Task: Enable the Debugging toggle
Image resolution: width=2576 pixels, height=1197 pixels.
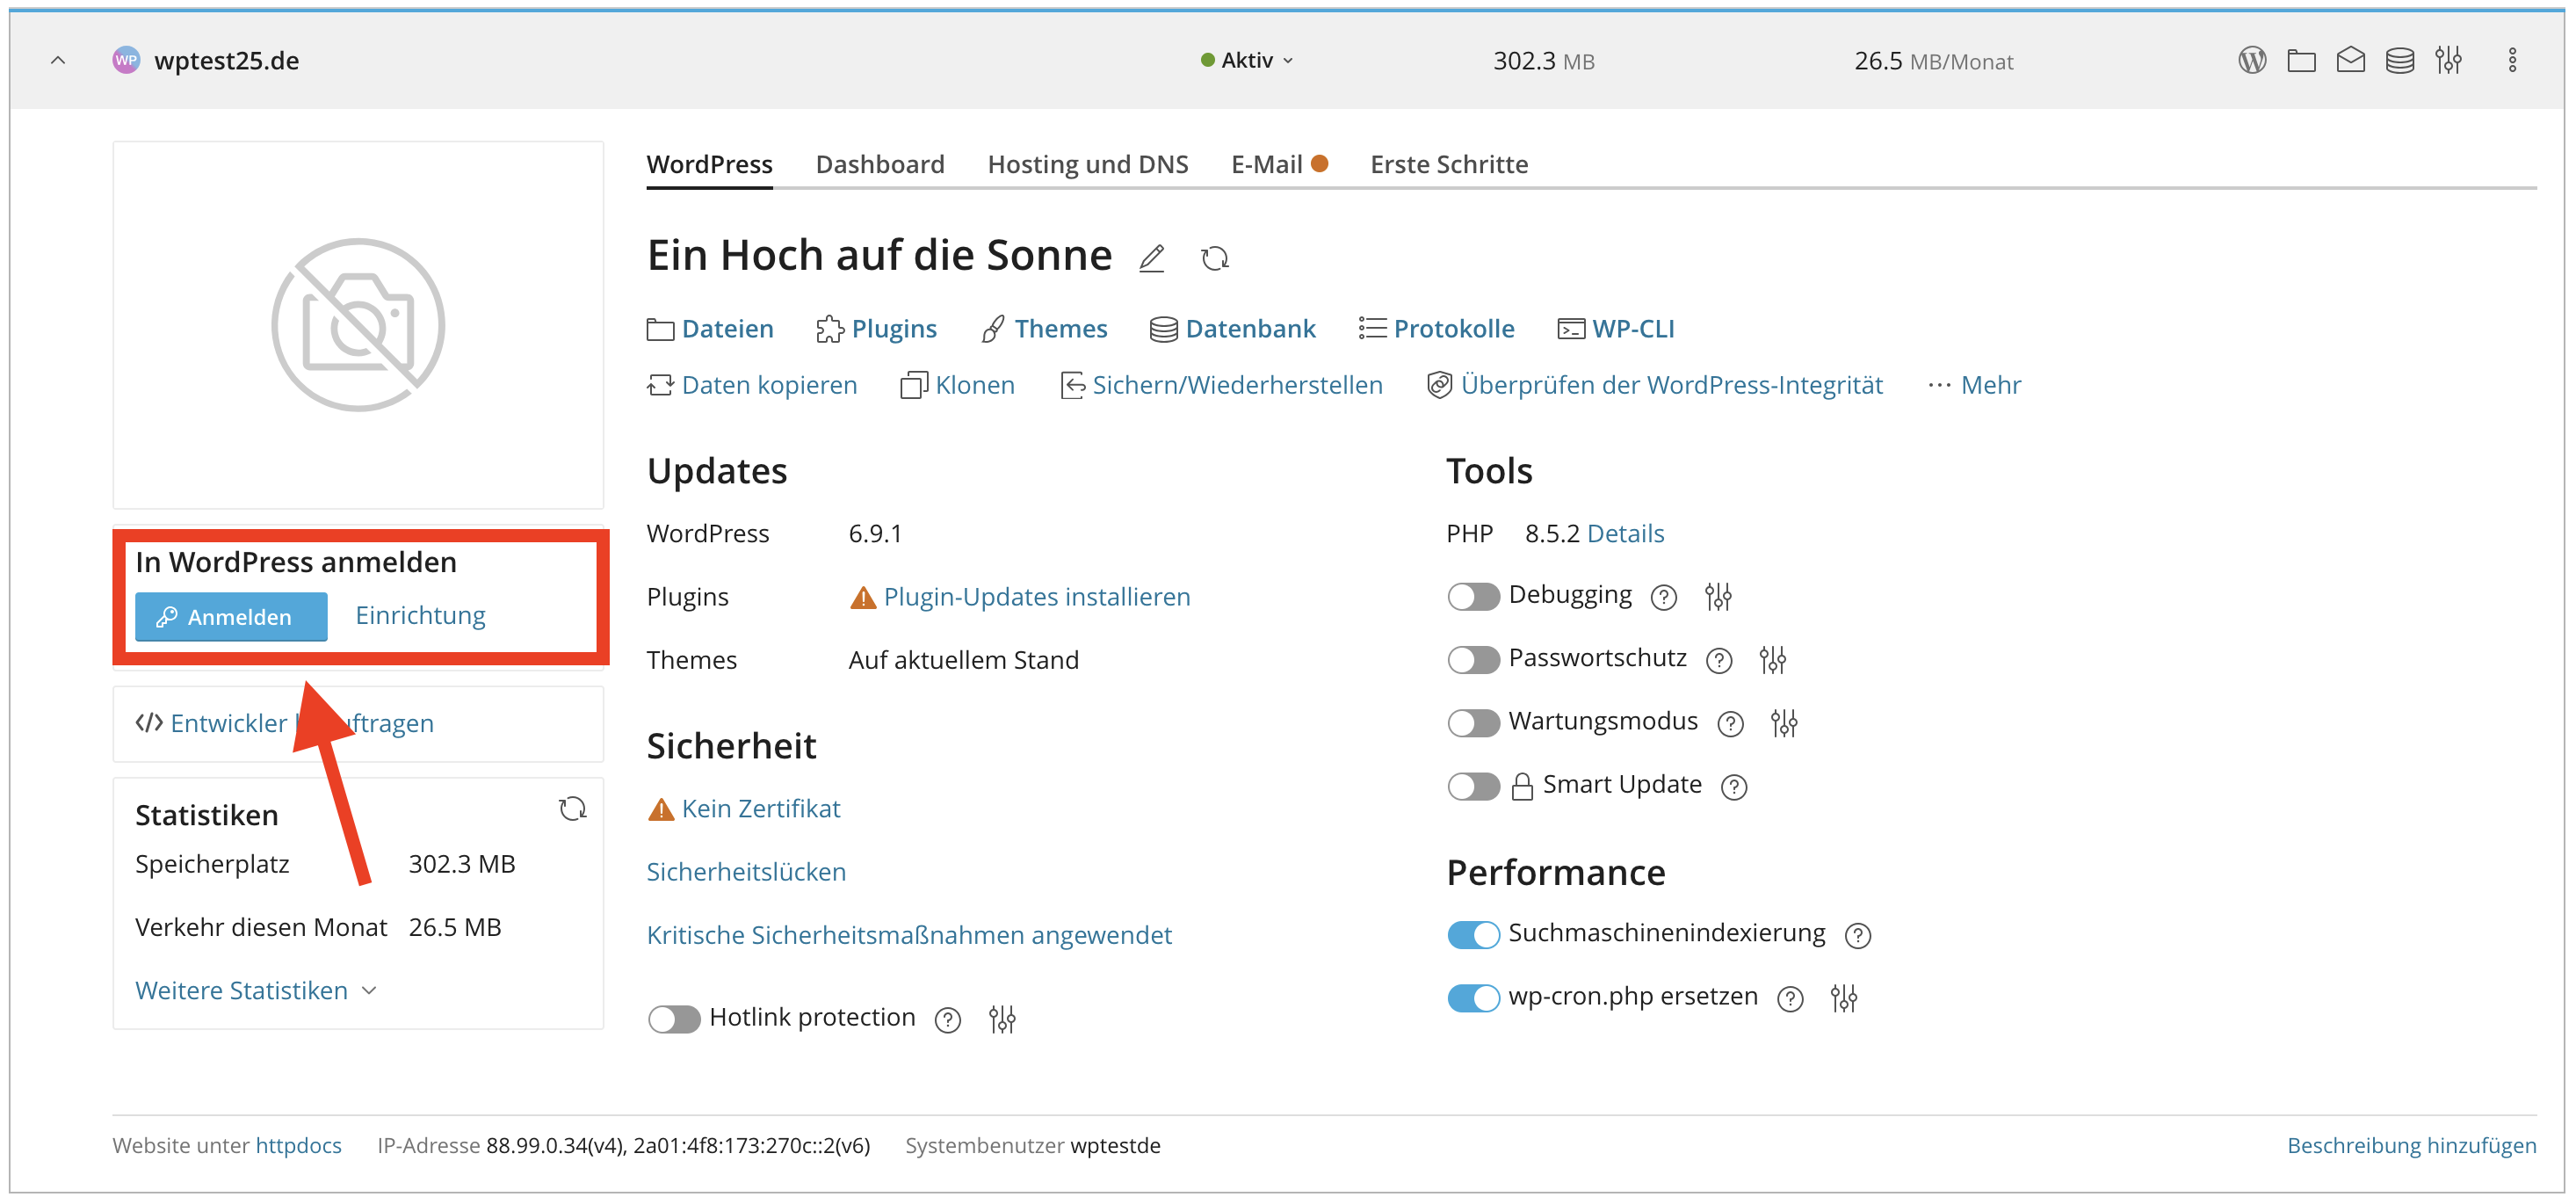Action: click(x=1472, y=597)
